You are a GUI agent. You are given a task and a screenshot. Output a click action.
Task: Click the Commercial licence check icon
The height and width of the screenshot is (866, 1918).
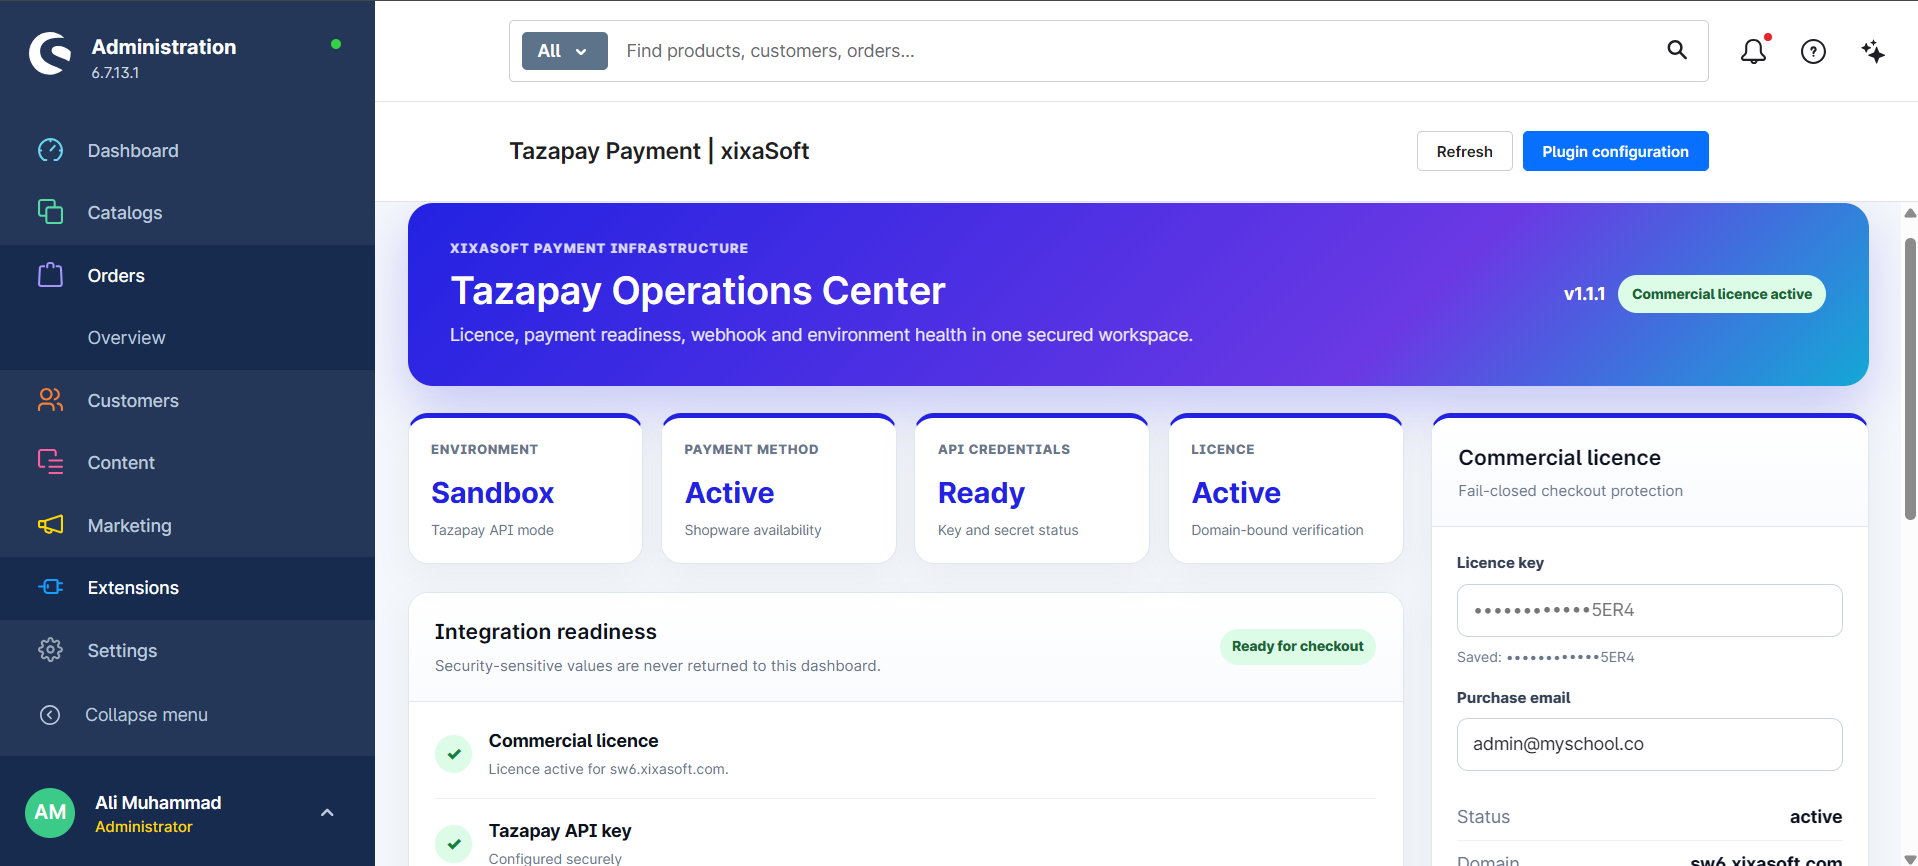coord(453,754)
